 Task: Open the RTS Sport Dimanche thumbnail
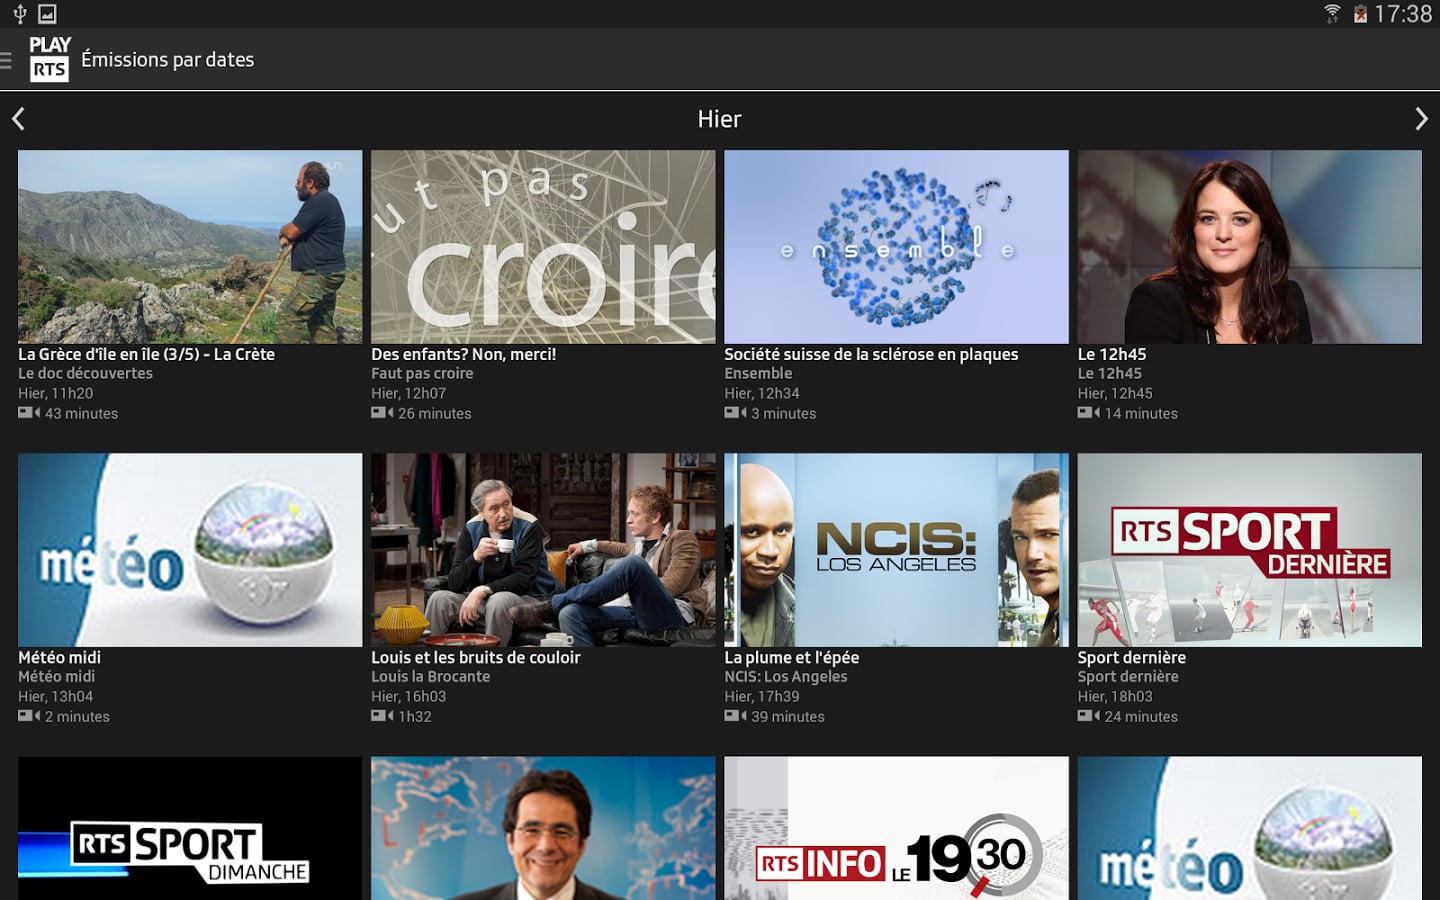click(x=190, y=828)
